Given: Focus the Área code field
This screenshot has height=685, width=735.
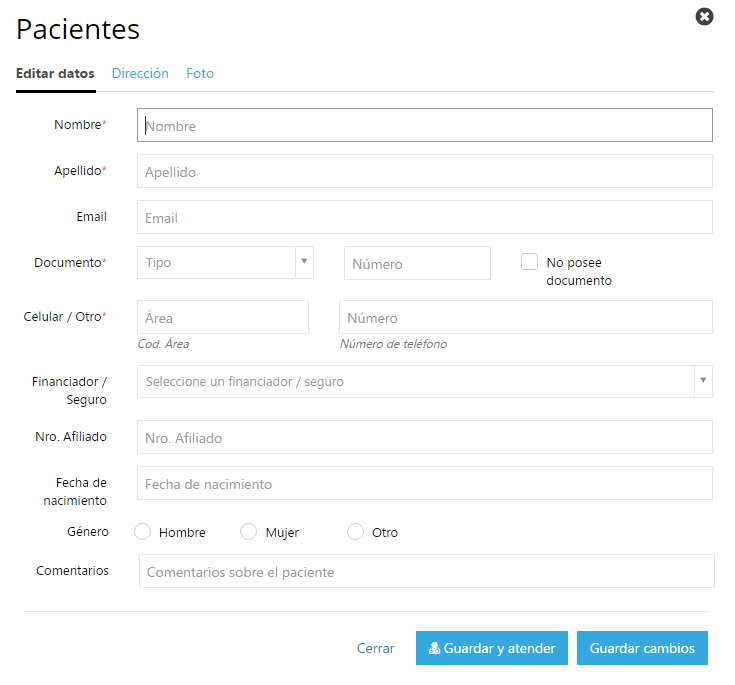Looking at the screenshot, I should click(x=223, y=317).
